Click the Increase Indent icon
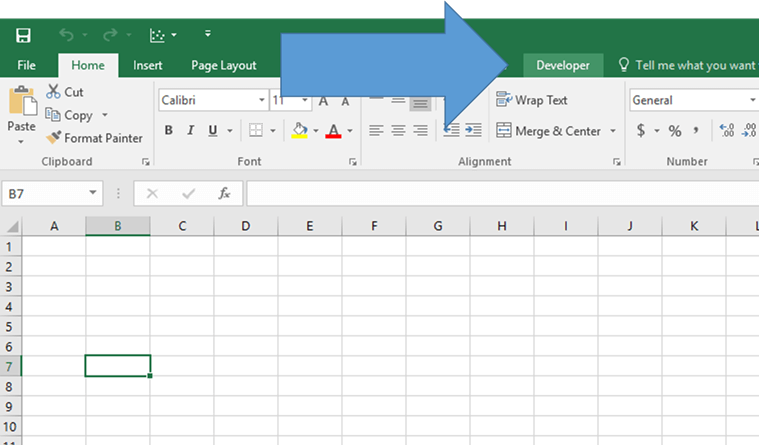Viewport: 759px width, 445px height. (473, 131)
